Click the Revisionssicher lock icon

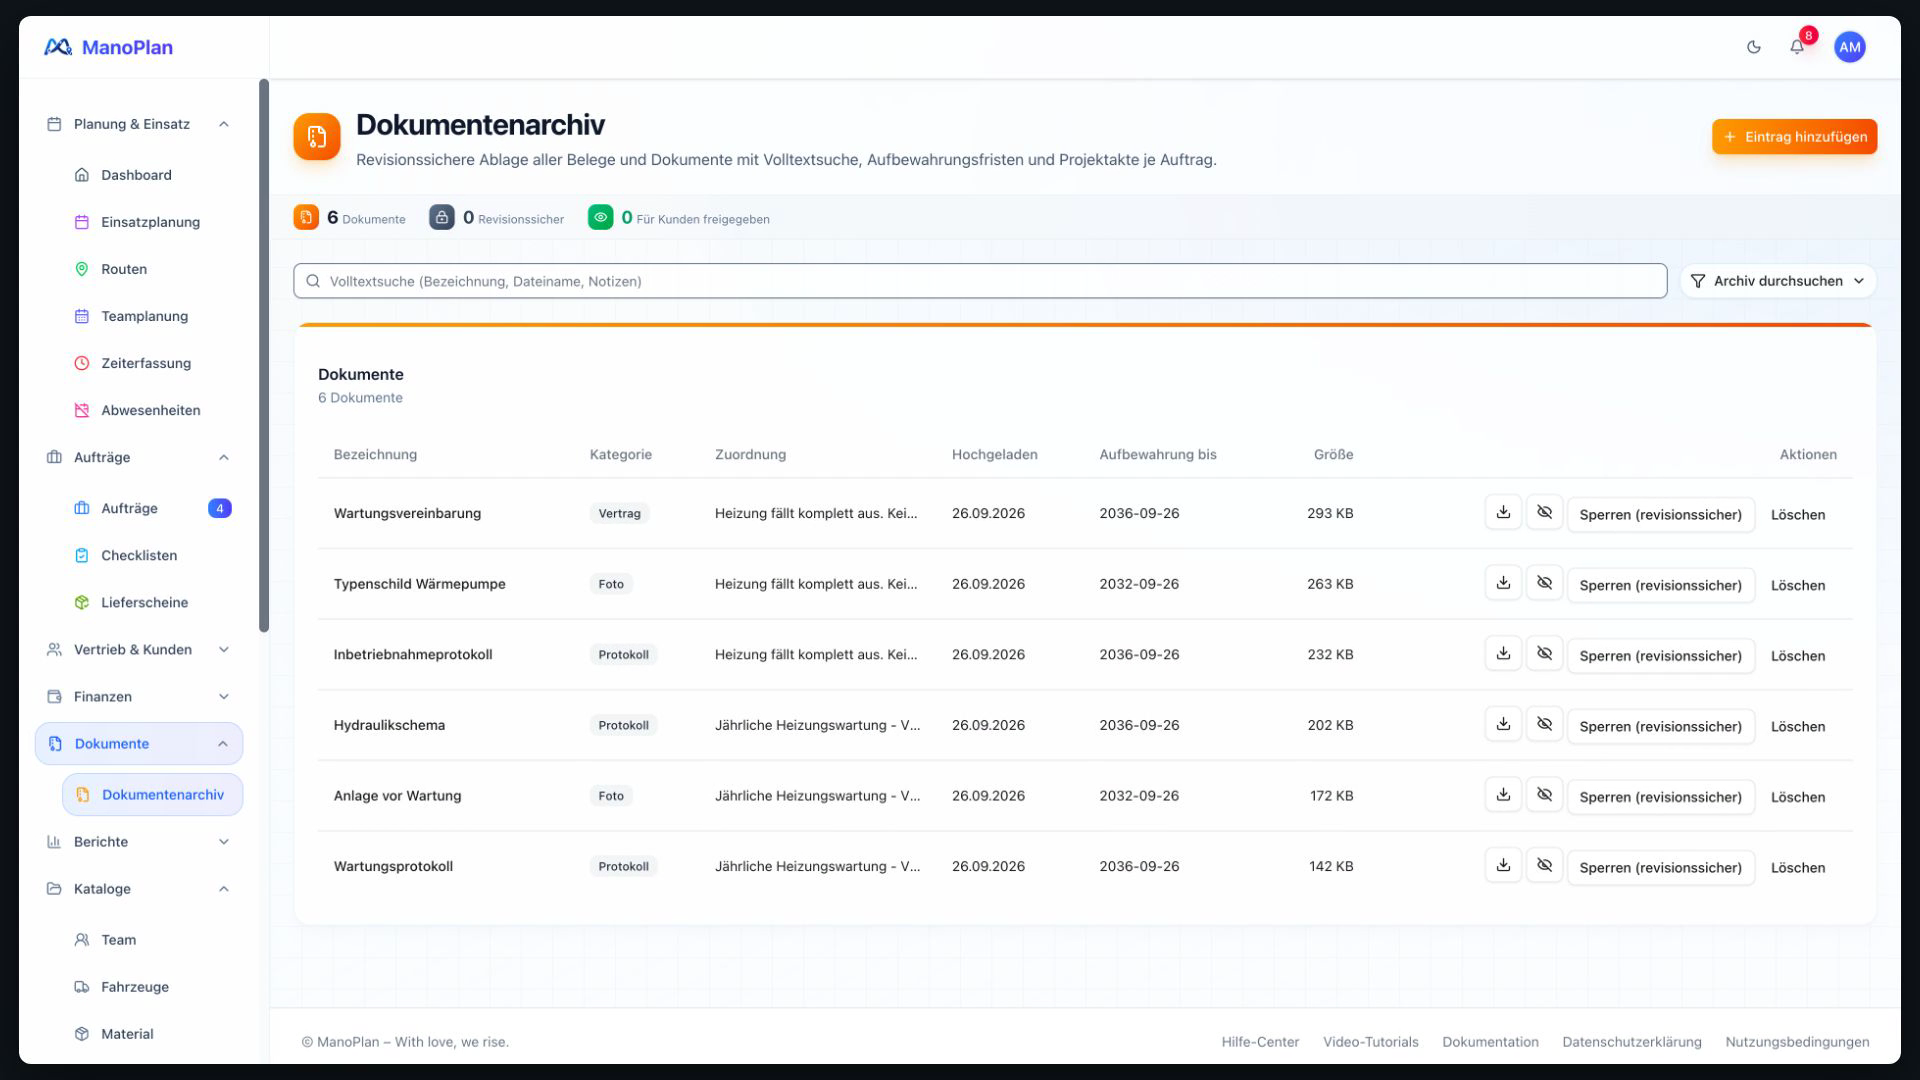click(x=442, y=217)
